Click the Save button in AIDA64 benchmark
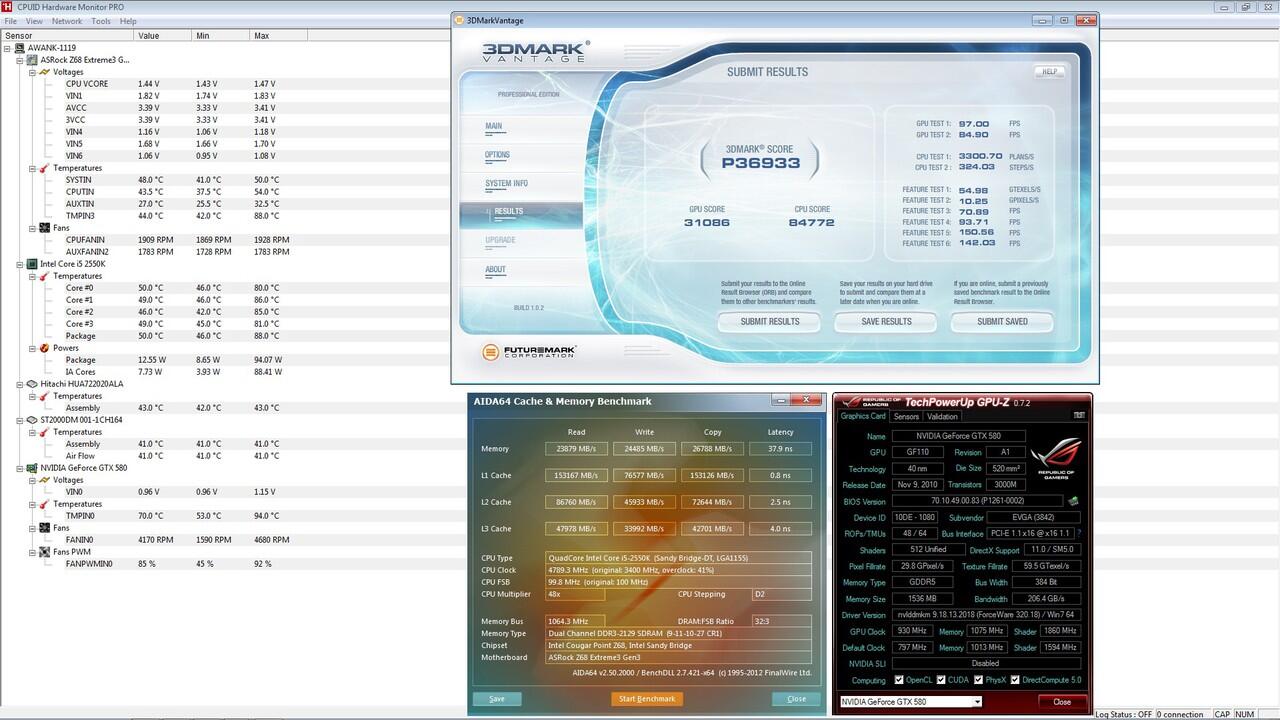The width and height of the screenshot is (1280, 720). [x=497, y=699]
